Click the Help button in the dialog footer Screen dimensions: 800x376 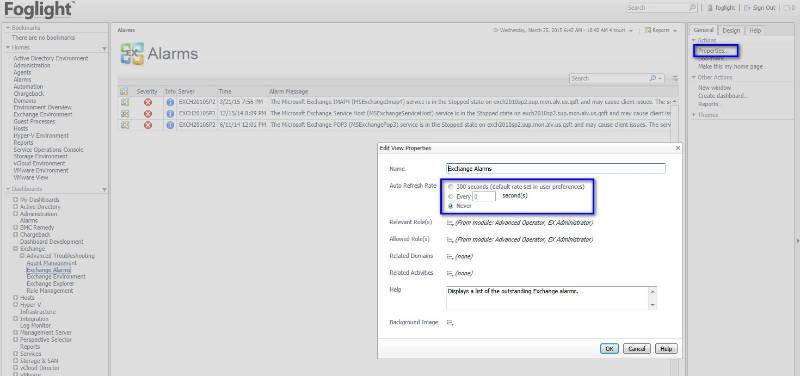(666, 349)
